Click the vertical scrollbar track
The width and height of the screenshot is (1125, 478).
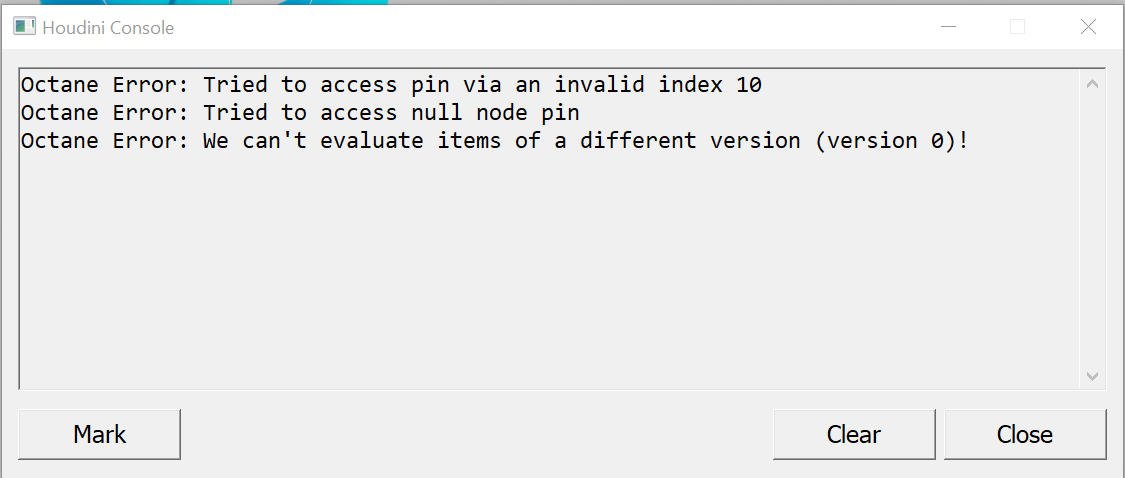(x=1092, y=230)
